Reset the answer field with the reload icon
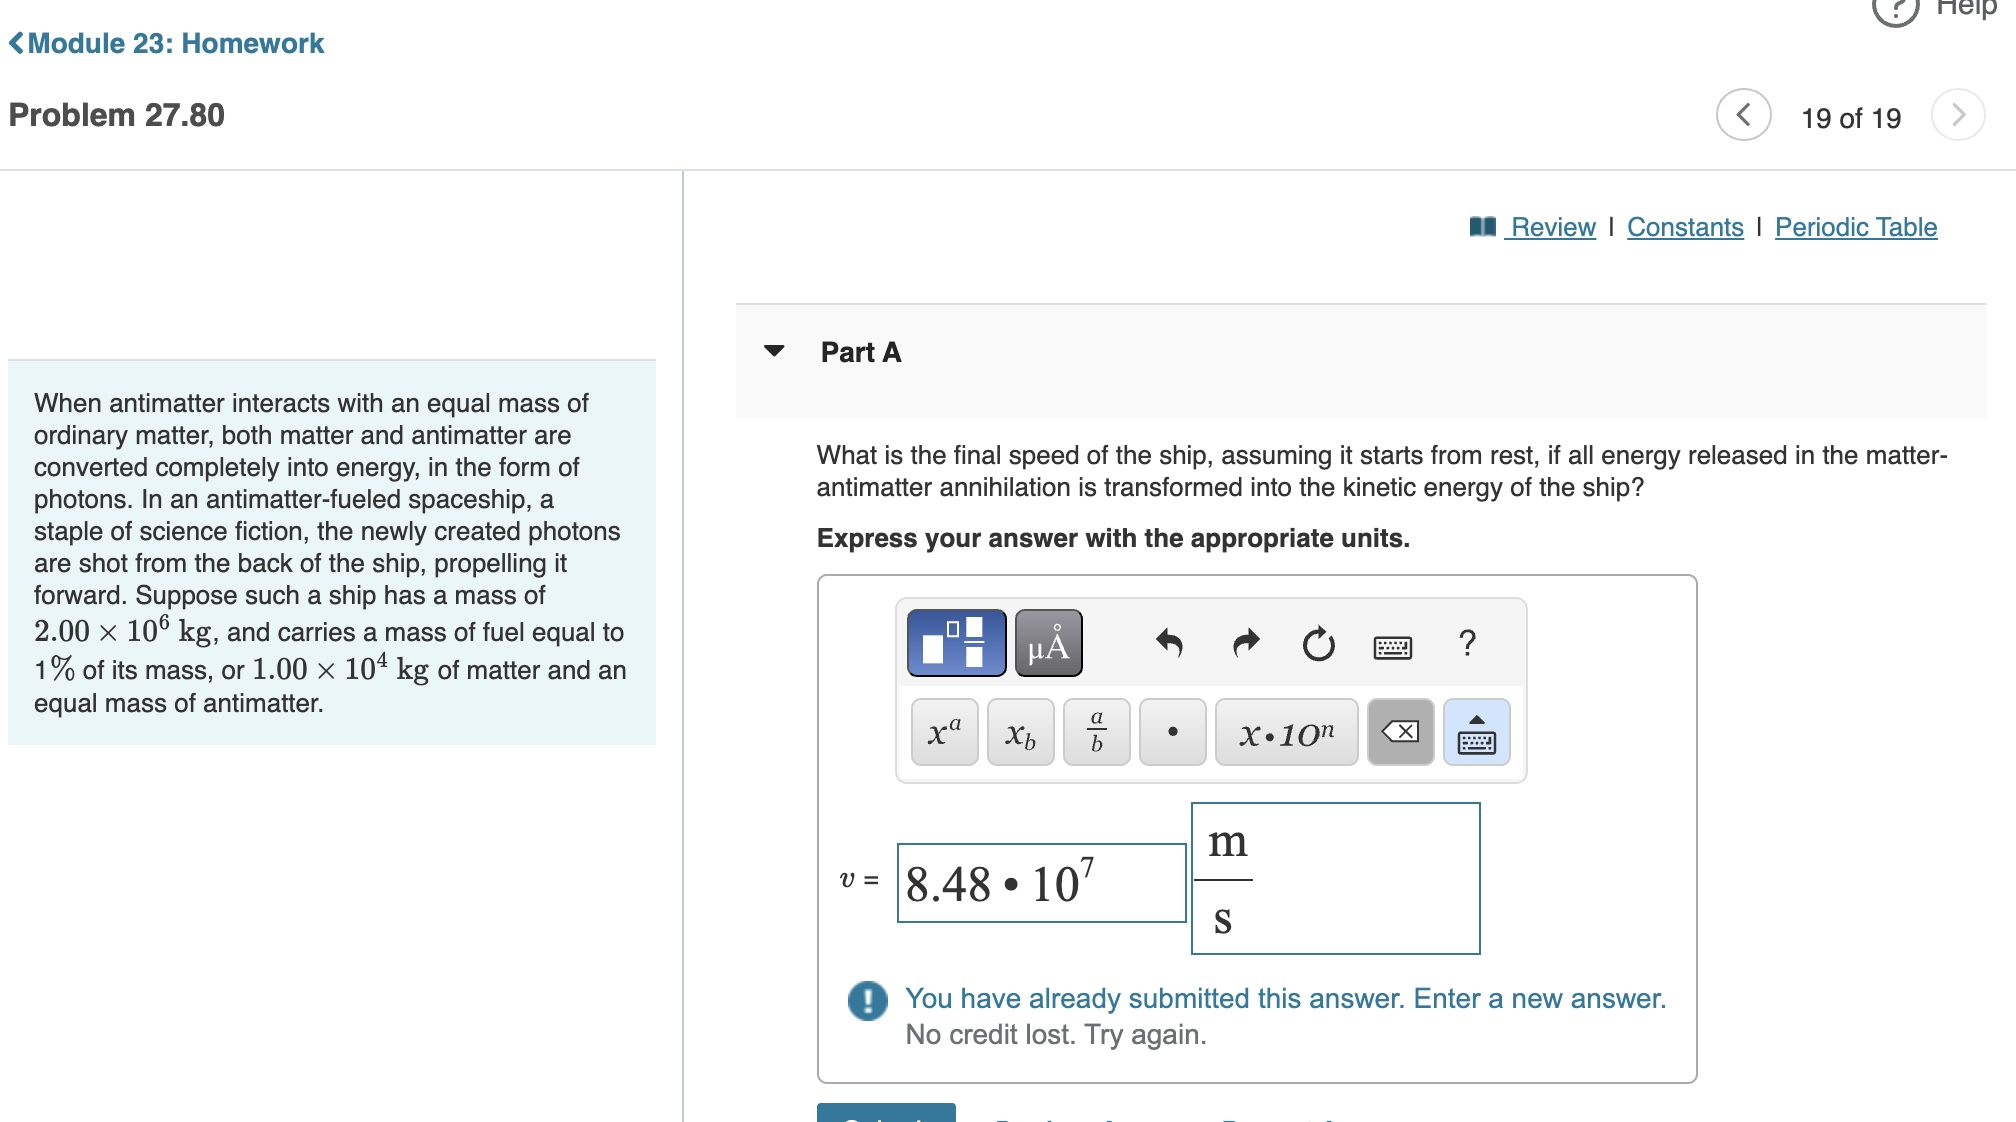The width and height of the screenshot is (2016, 1122). click(x=1318, y=644)
